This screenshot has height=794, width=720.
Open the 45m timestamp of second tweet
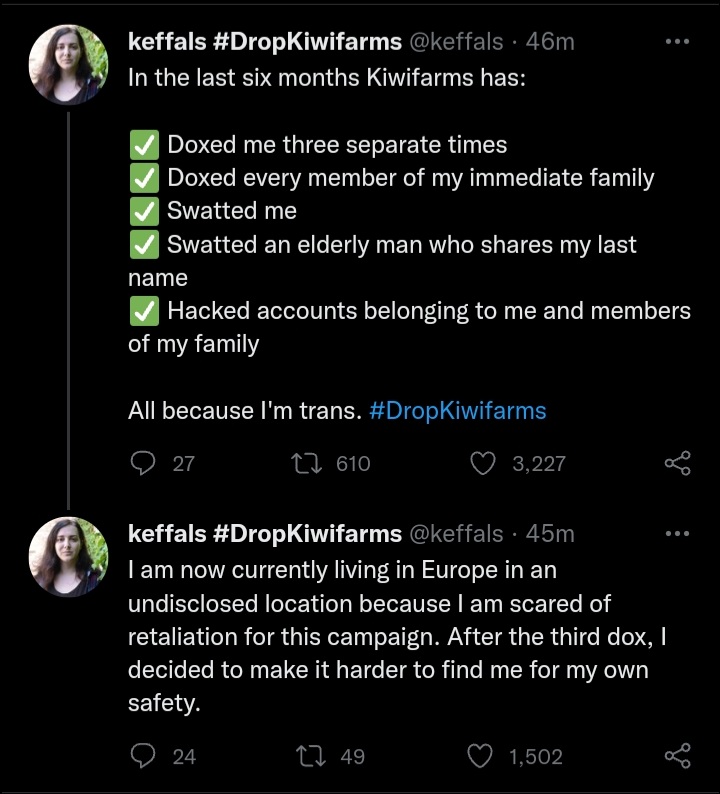[x=550, y=534]
